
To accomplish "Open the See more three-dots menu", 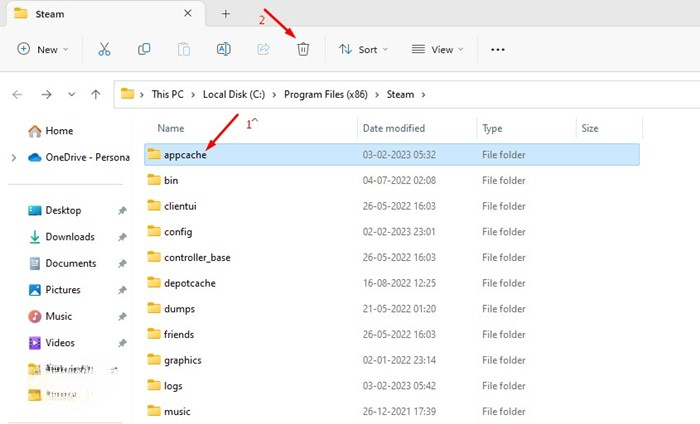I will click(x=498, y=50).
